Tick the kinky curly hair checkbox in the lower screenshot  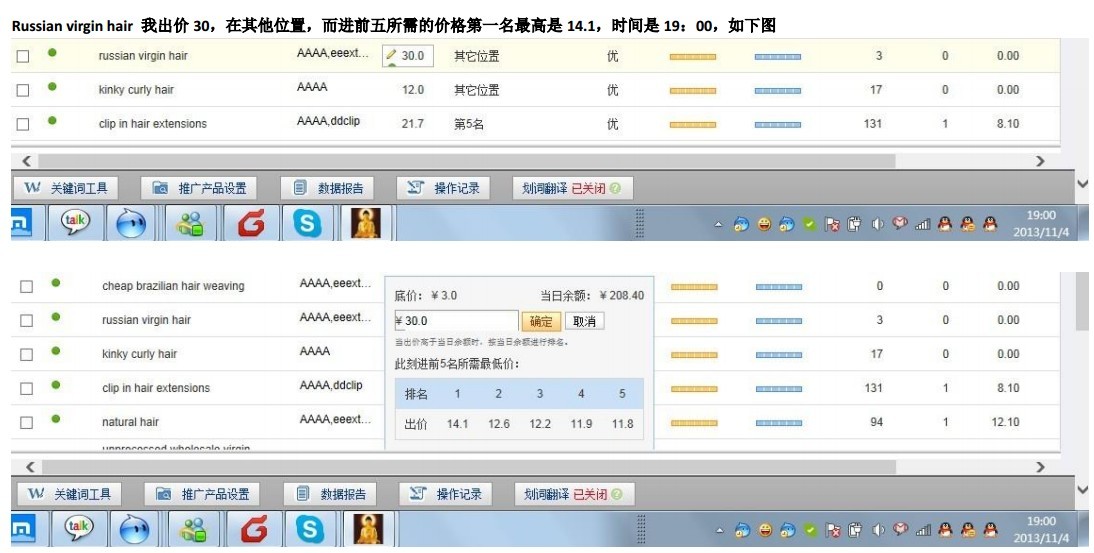point(27,354)
